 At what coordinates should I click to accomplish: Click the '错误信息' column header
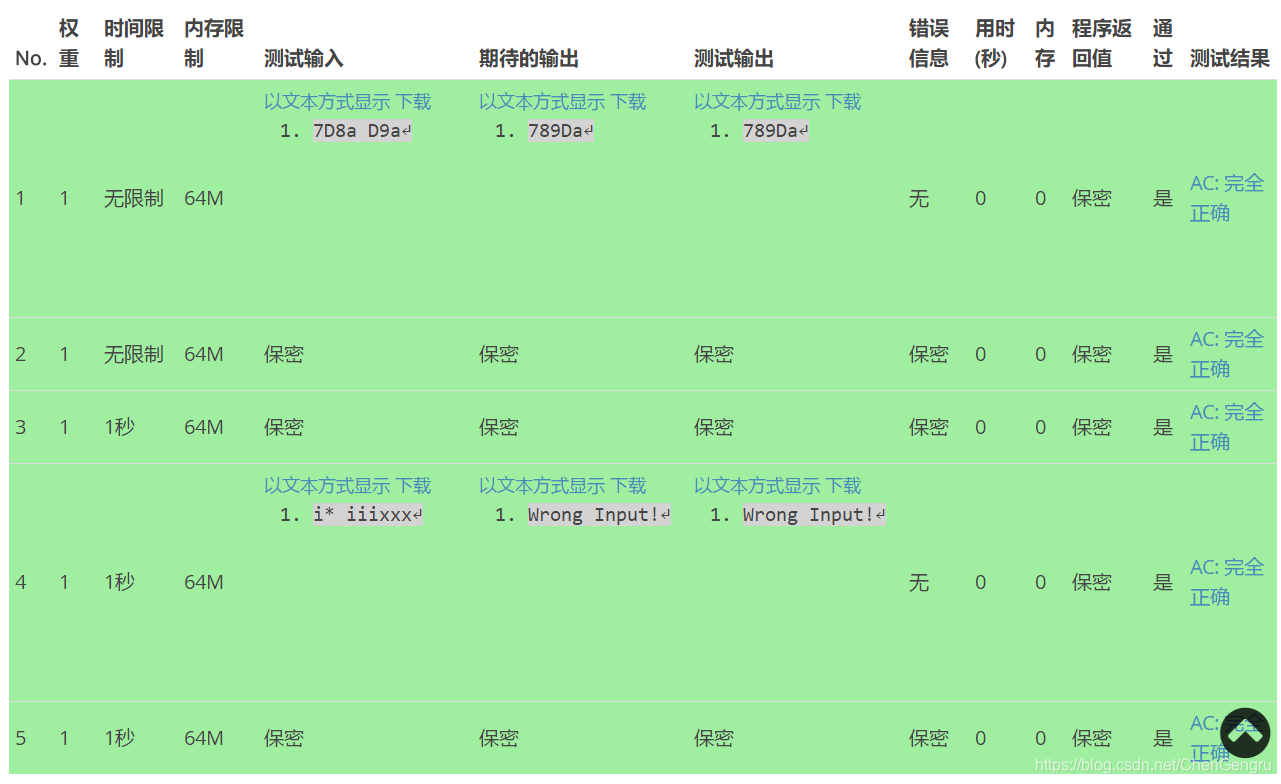pyautogui.click(x=929, y=44)
